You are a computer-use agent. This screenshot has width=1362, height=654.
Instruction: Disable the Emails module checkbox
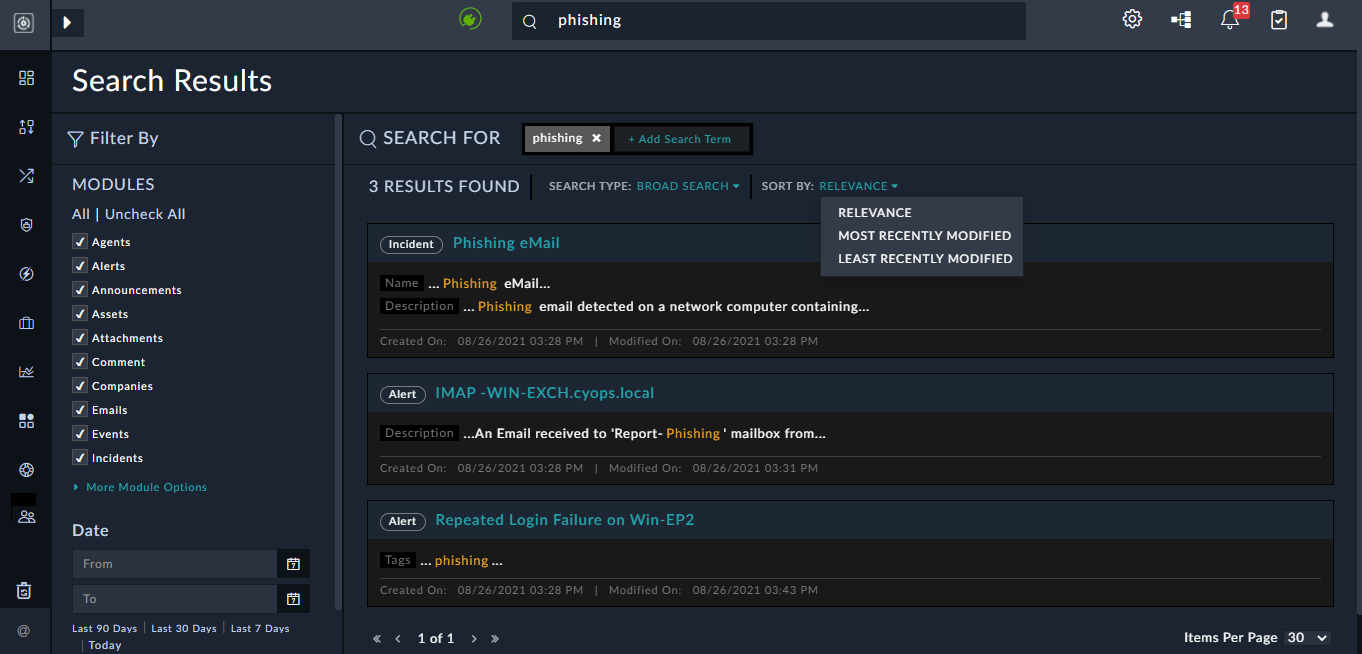pos(80,409)
